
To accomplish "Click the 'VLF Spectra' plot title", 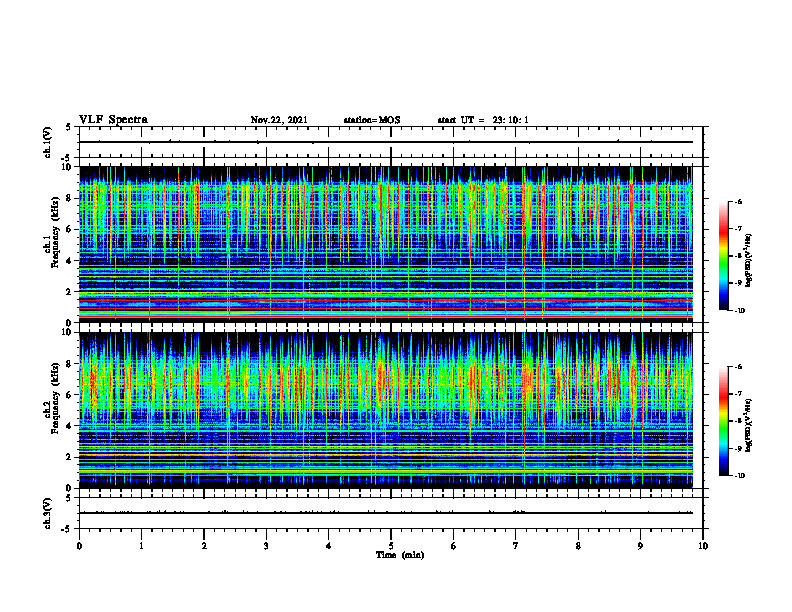I will (x=113, y=119).
